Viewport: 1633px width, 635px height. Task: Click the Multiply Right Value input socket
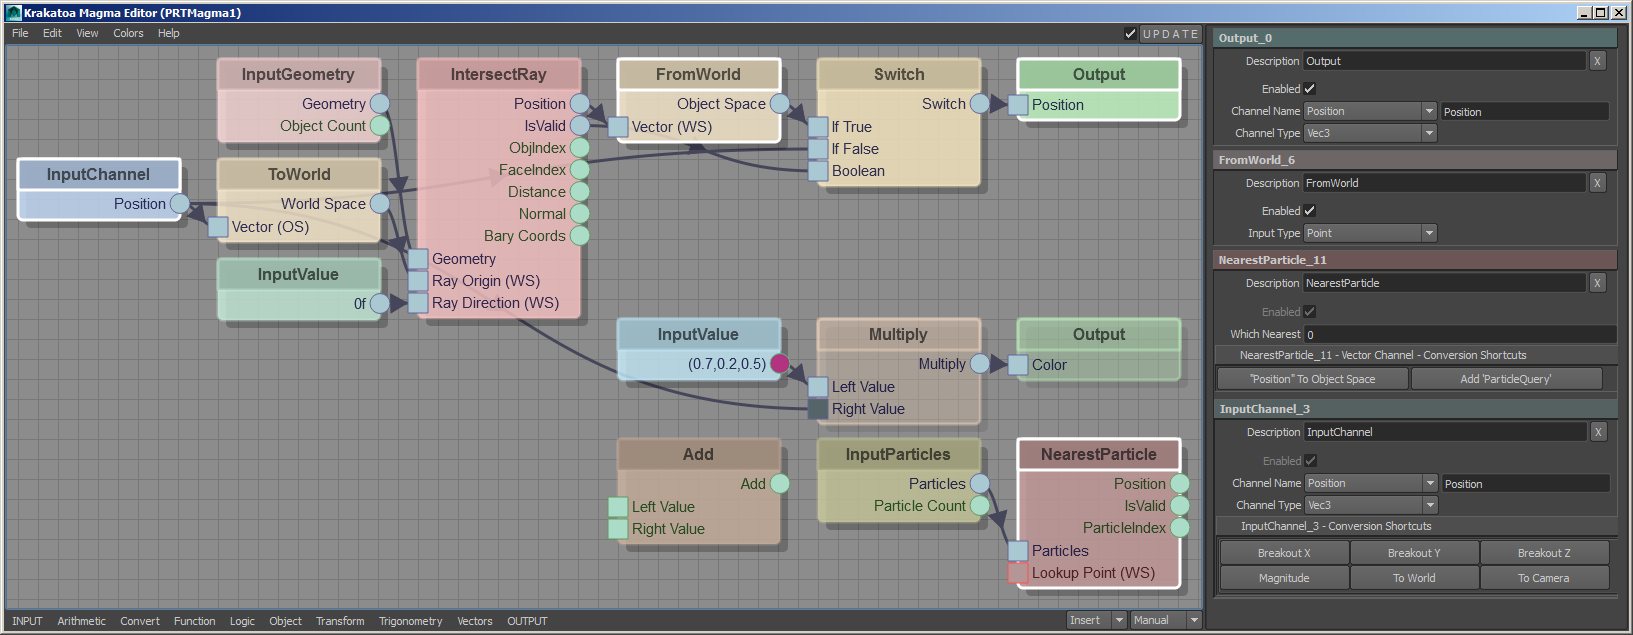click(x=818, y=409)
